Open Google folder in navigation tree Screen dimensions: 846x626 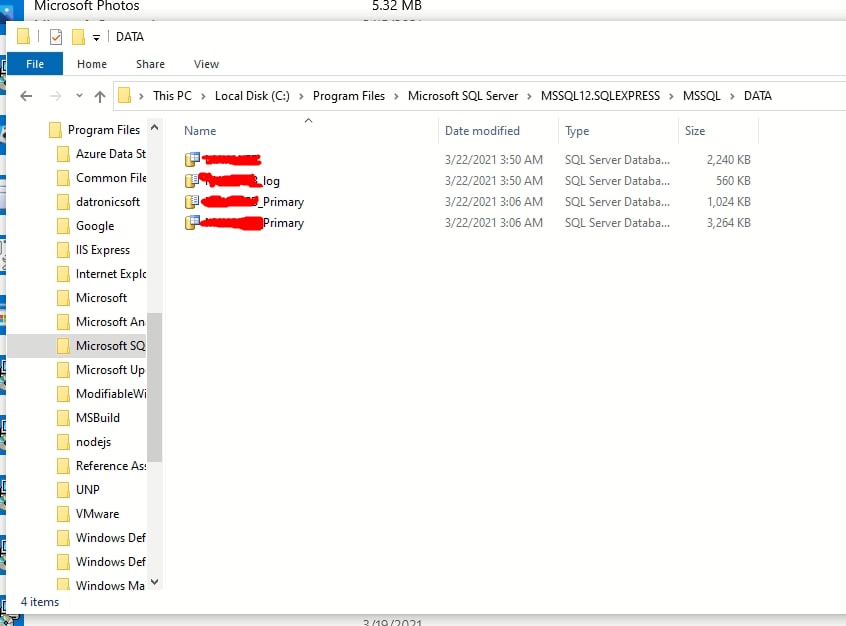click(95, 226)
